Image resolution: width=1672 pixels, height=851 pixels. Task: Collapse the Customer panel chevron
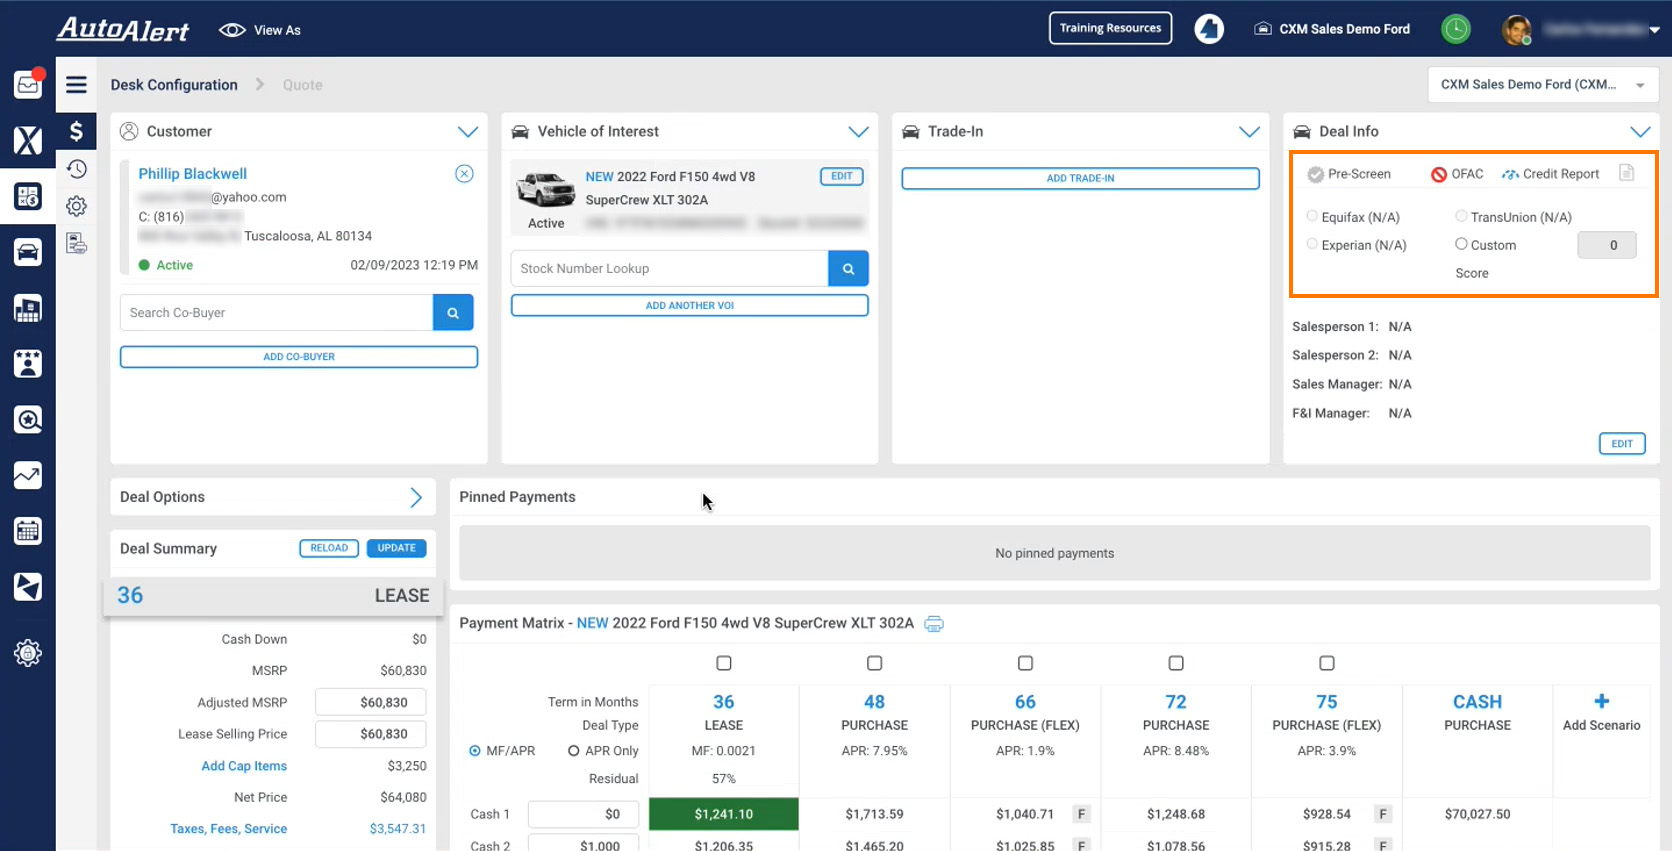pos(467,132)
